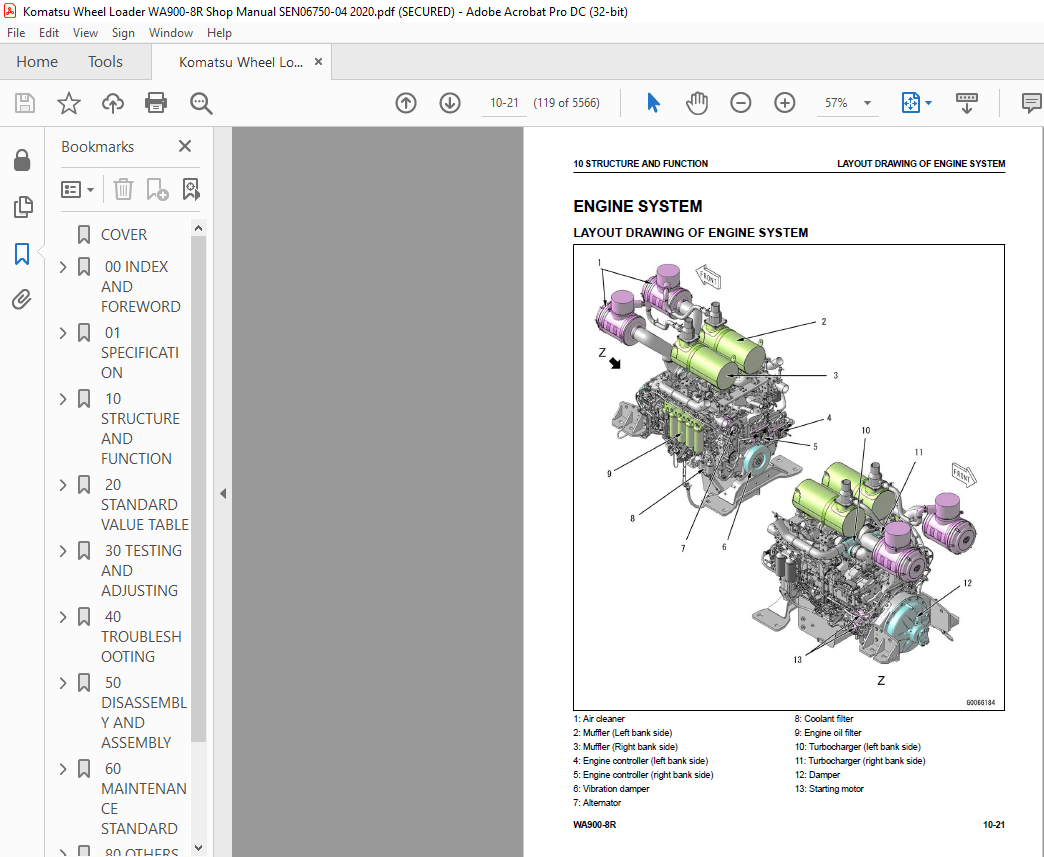The height and width of the screenshot is (857, 1044).
Task: Select the Komatsu Wheel Lo... document tab
Action: click(x=241, y=63)
